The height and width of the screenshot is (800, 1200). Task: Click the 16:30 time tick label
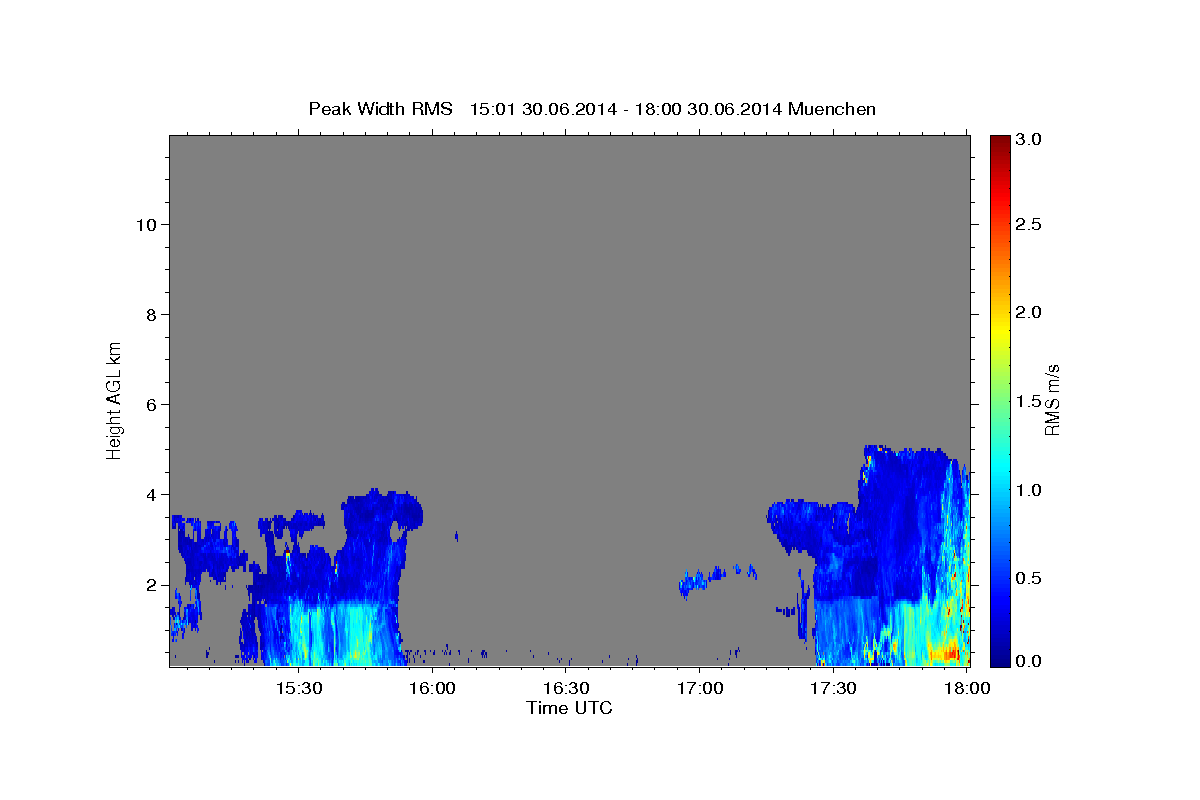click(566, 688)
